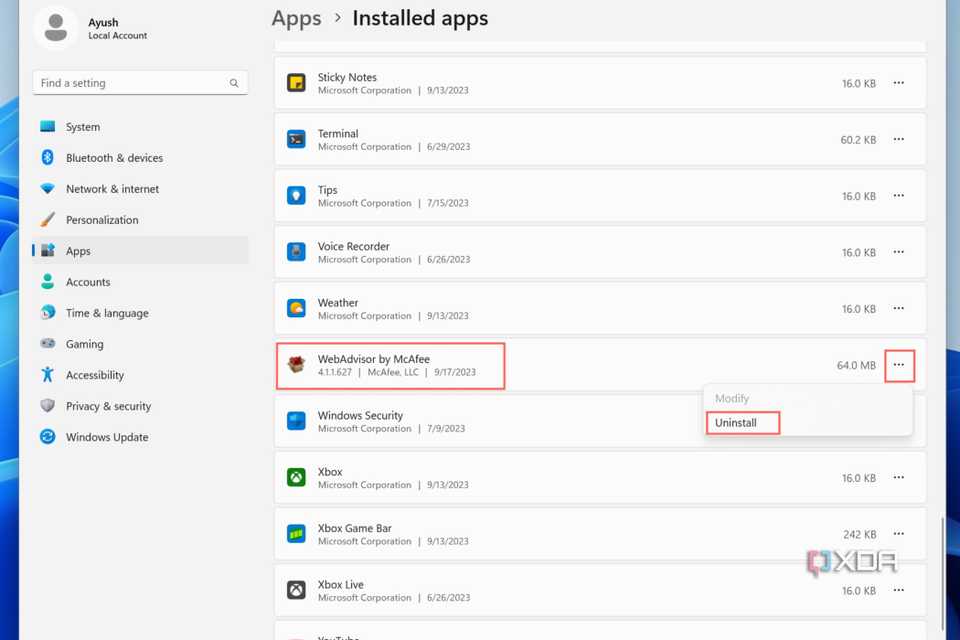This screenshot has height=640, width=960.
Task: Open the Sticky Notes app icon
Action: click(296, 83)
